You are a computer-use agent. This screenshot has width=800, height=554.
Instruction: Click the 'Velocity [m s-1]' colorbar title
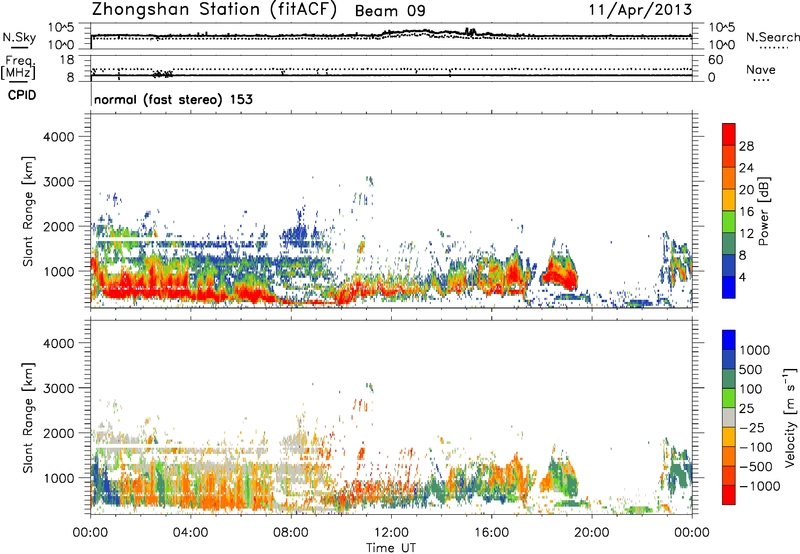click(790, 417)
